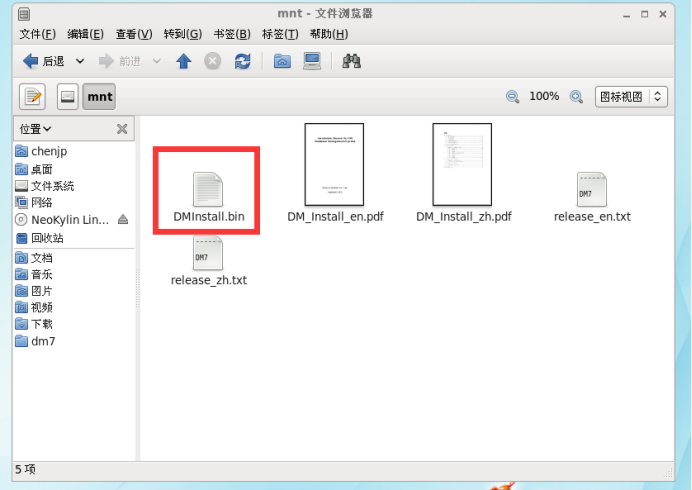Toggle text location entry edit button
Viewport: 692px width, 490px height.
[x=32, y=96]
